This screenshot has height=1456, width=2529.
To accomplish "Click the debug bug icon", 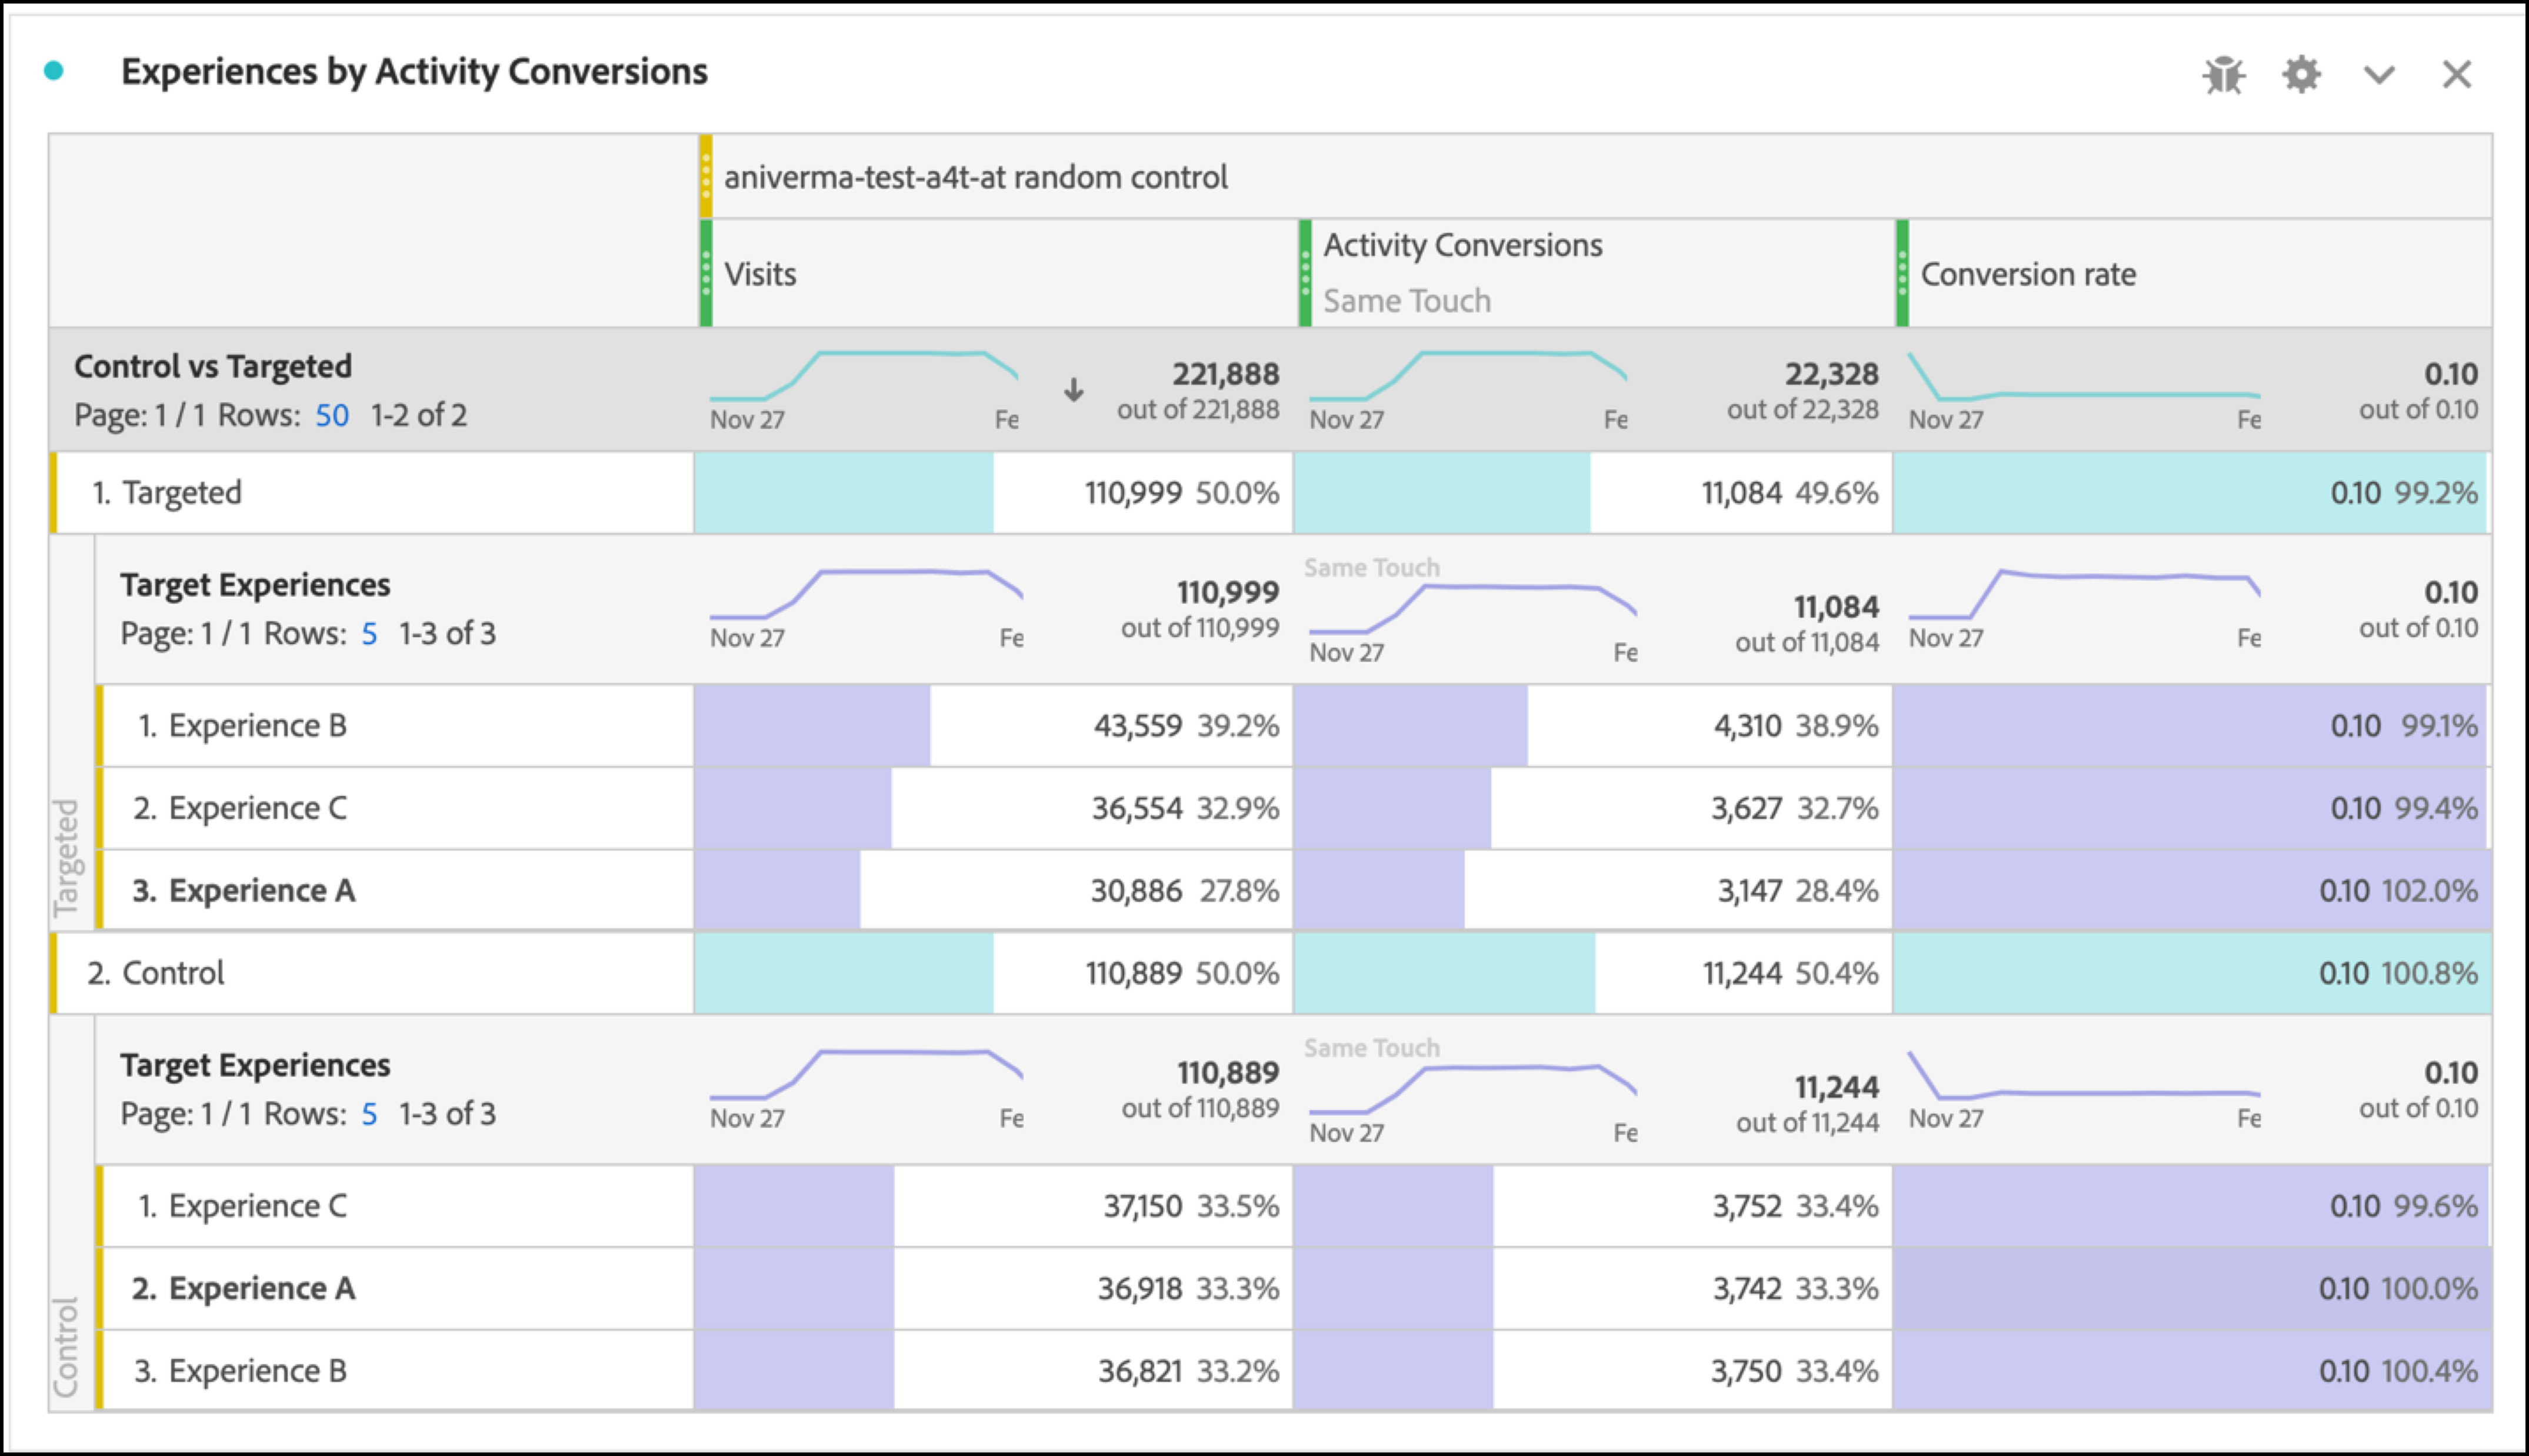I will (x=2224, y=75).
